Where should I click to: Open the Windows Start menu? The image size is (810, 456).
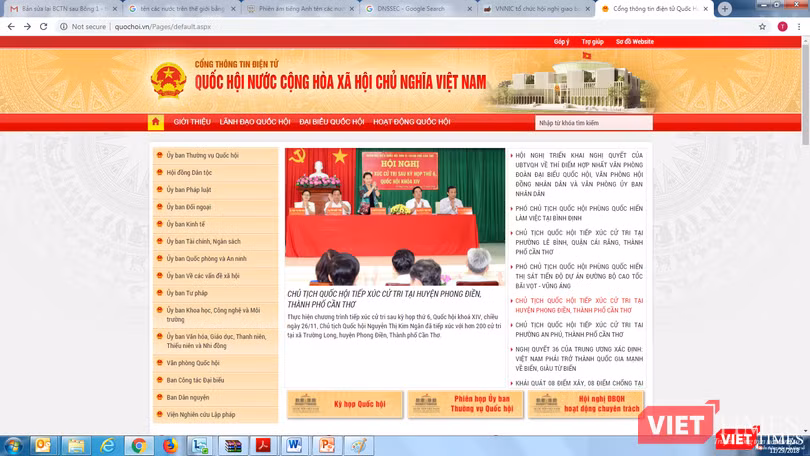pos(13,446)
